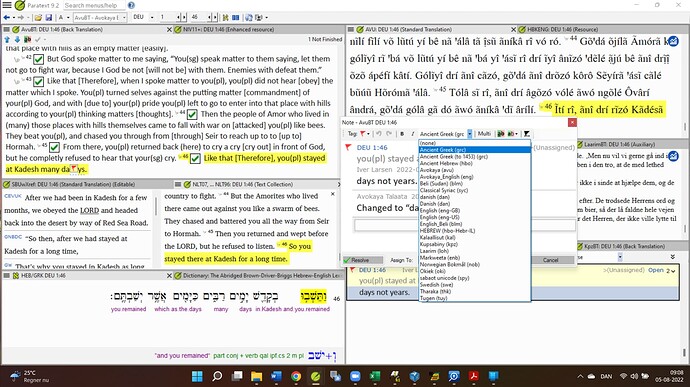Open the AvuBT window menu icon

[x=7, y=29]
